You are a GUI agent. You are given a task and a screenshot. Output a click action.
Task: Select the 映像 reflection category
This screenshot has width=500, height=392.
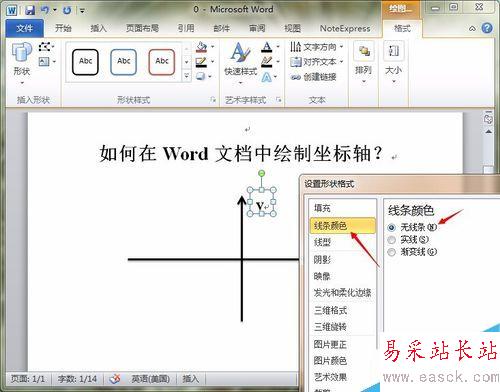pos(343,276)
